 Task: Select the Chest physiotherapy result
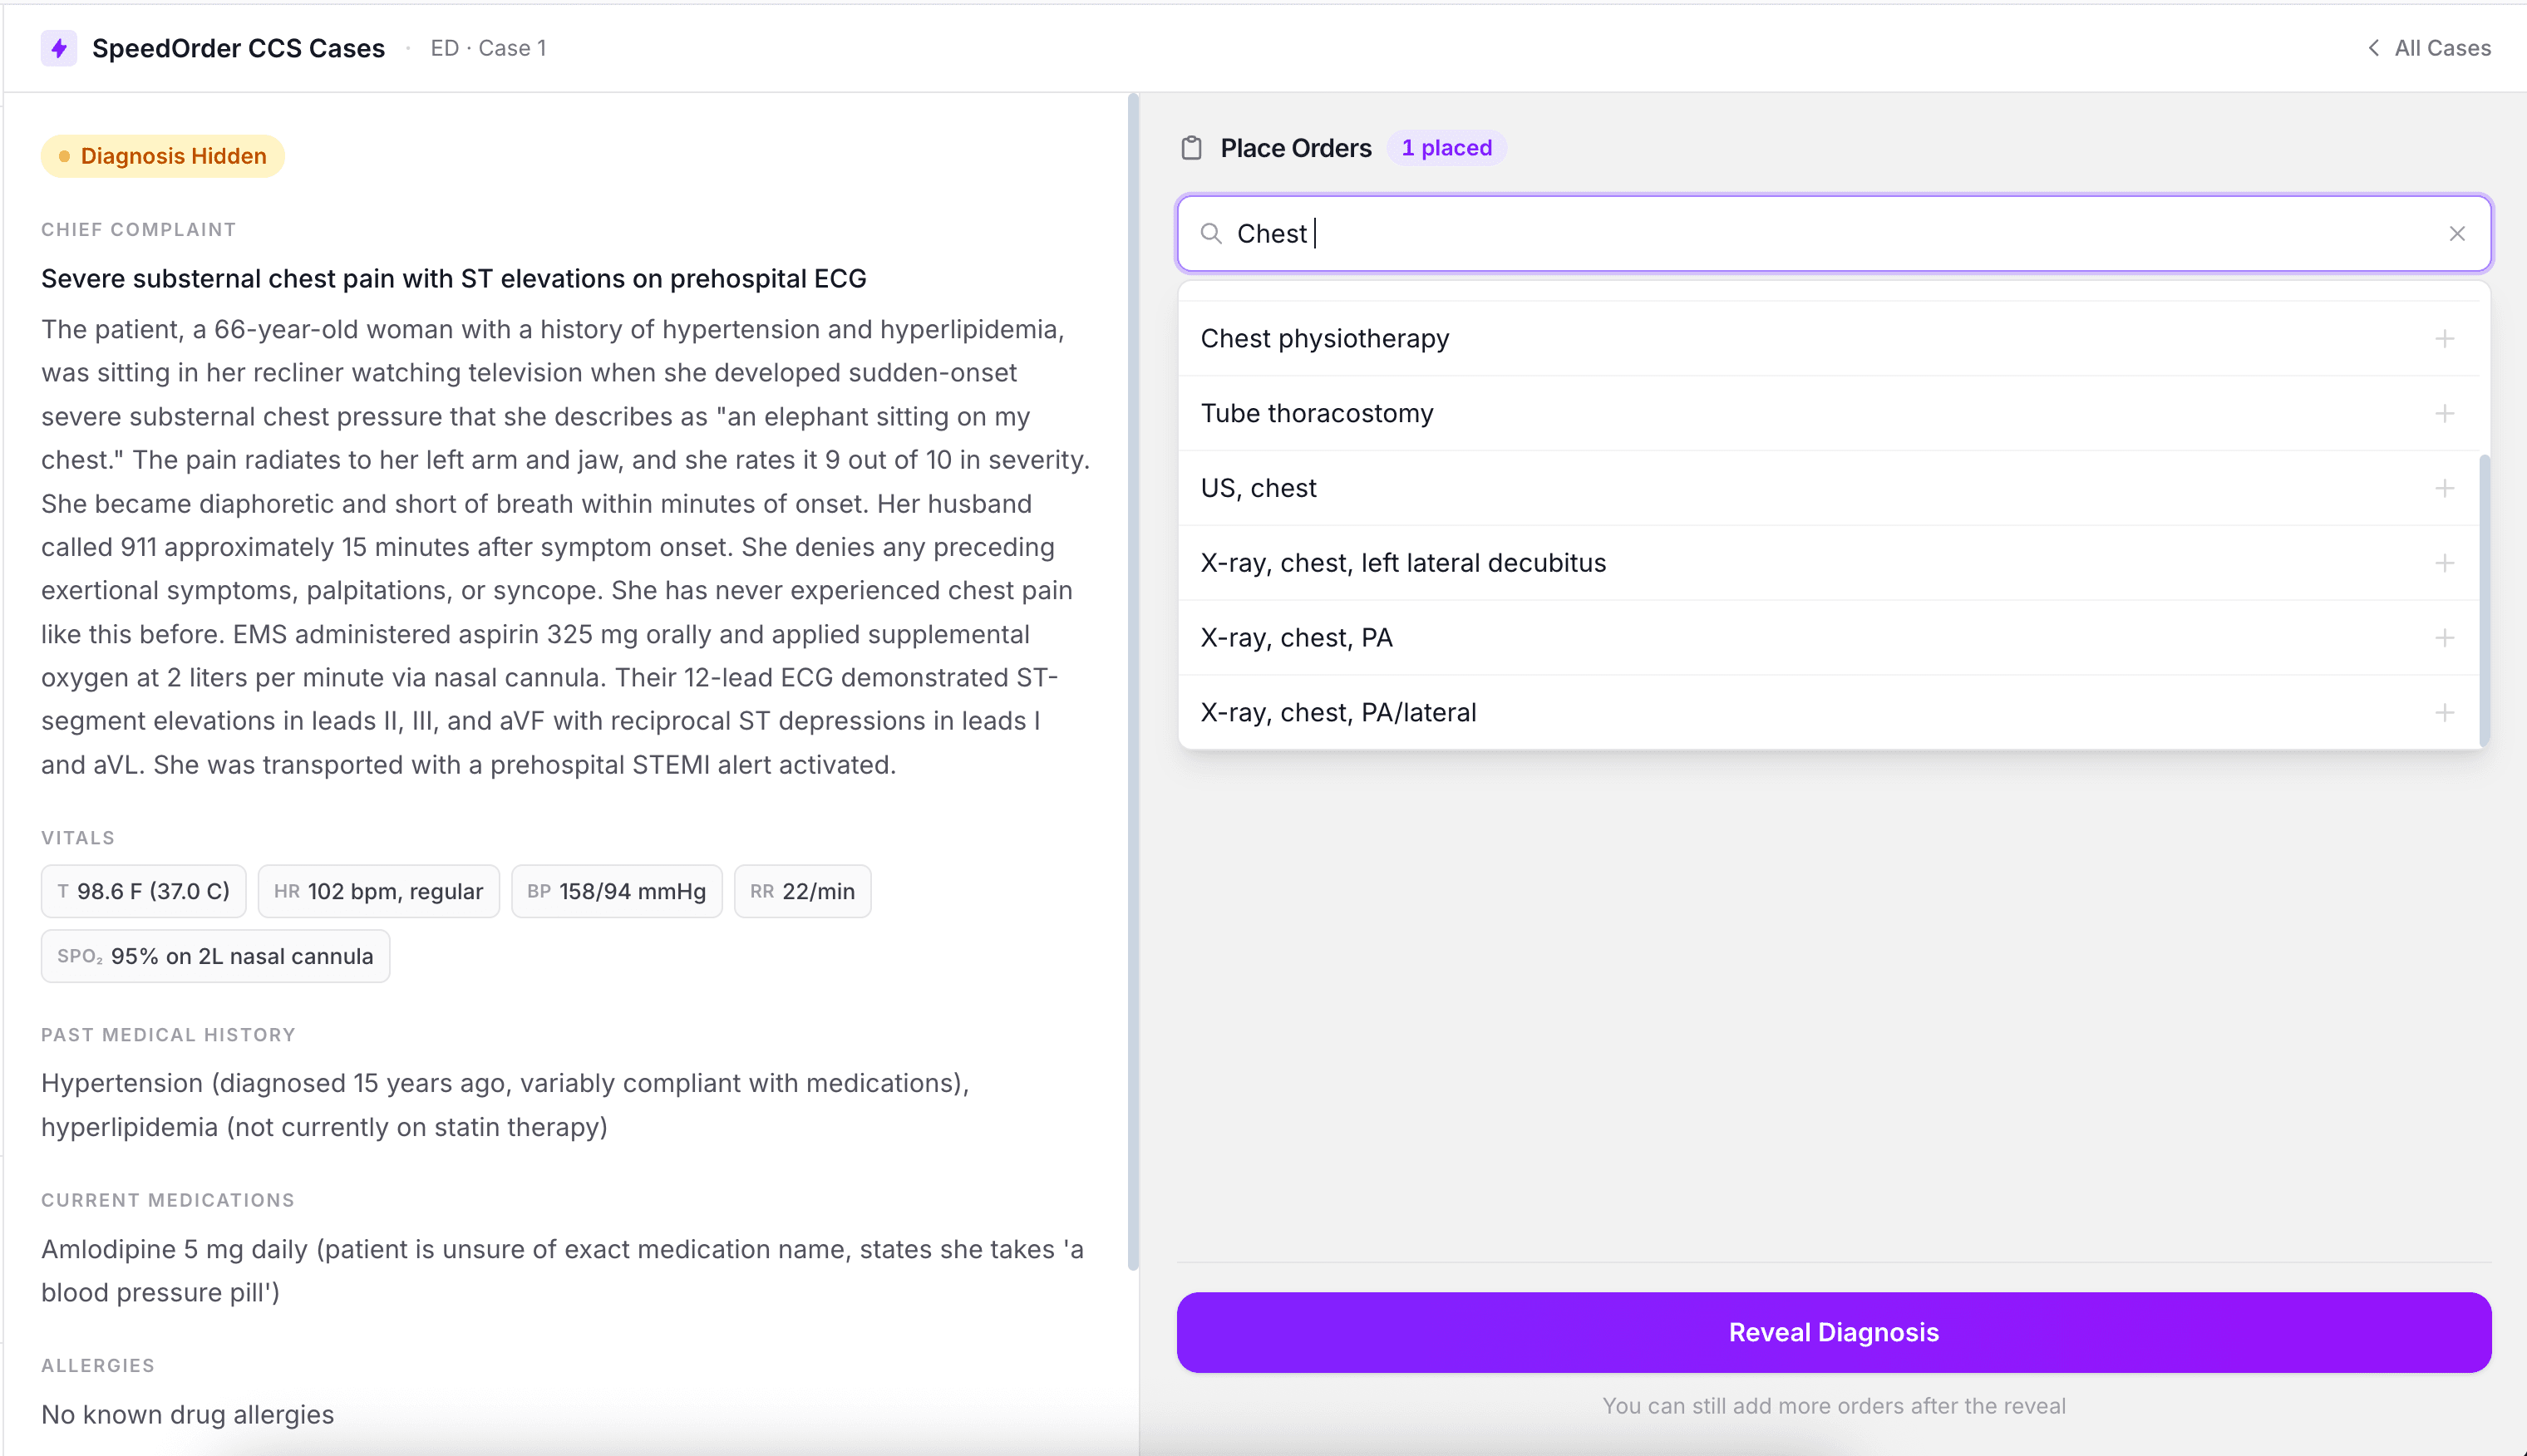click(x=1829, y=339)
